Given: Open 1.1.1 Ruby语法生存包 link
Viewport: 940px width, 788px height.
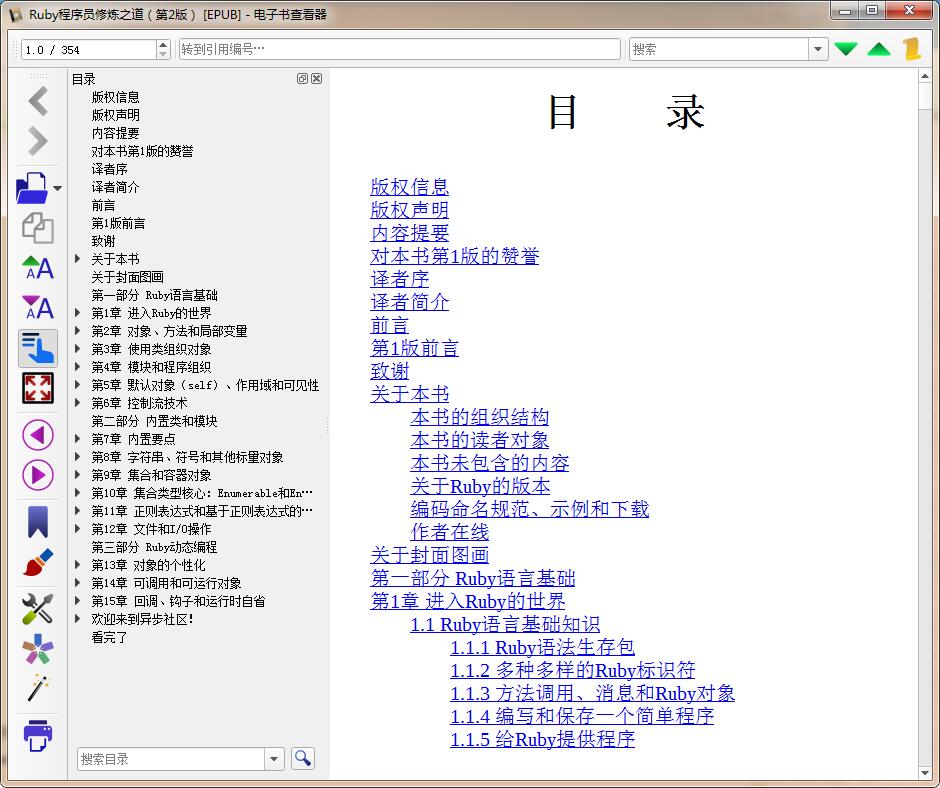Looking at the screenshot, I should click(x=543, y=647).
